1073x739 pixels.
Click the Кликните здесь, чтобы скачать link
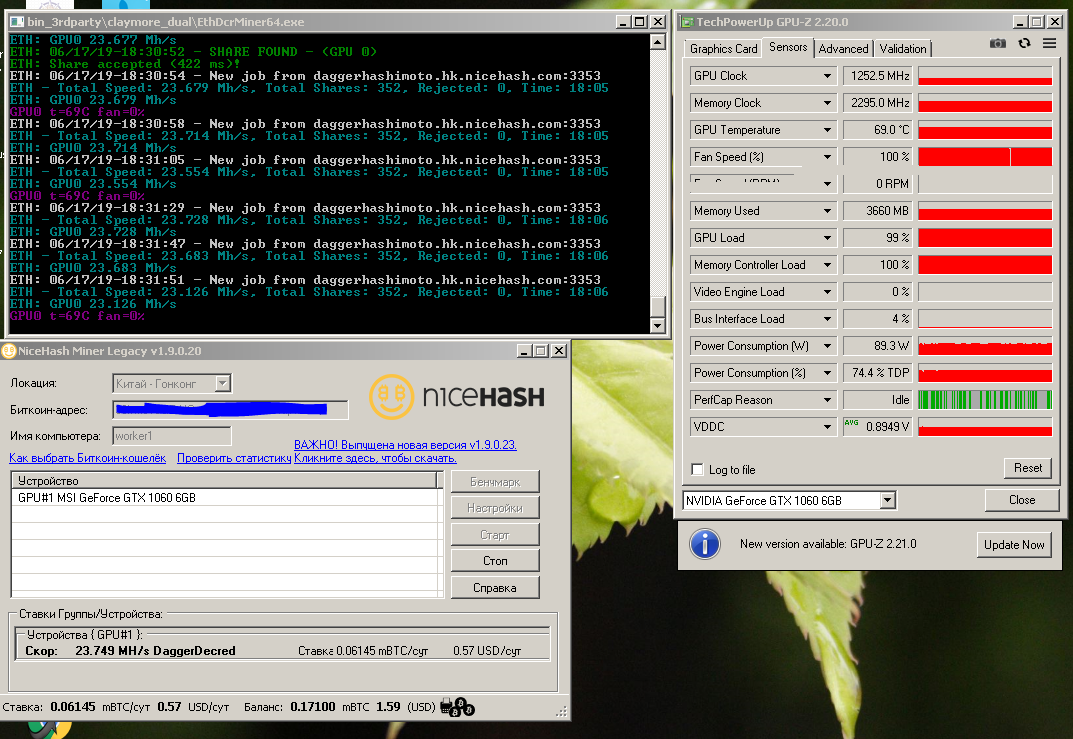point(375,458)
